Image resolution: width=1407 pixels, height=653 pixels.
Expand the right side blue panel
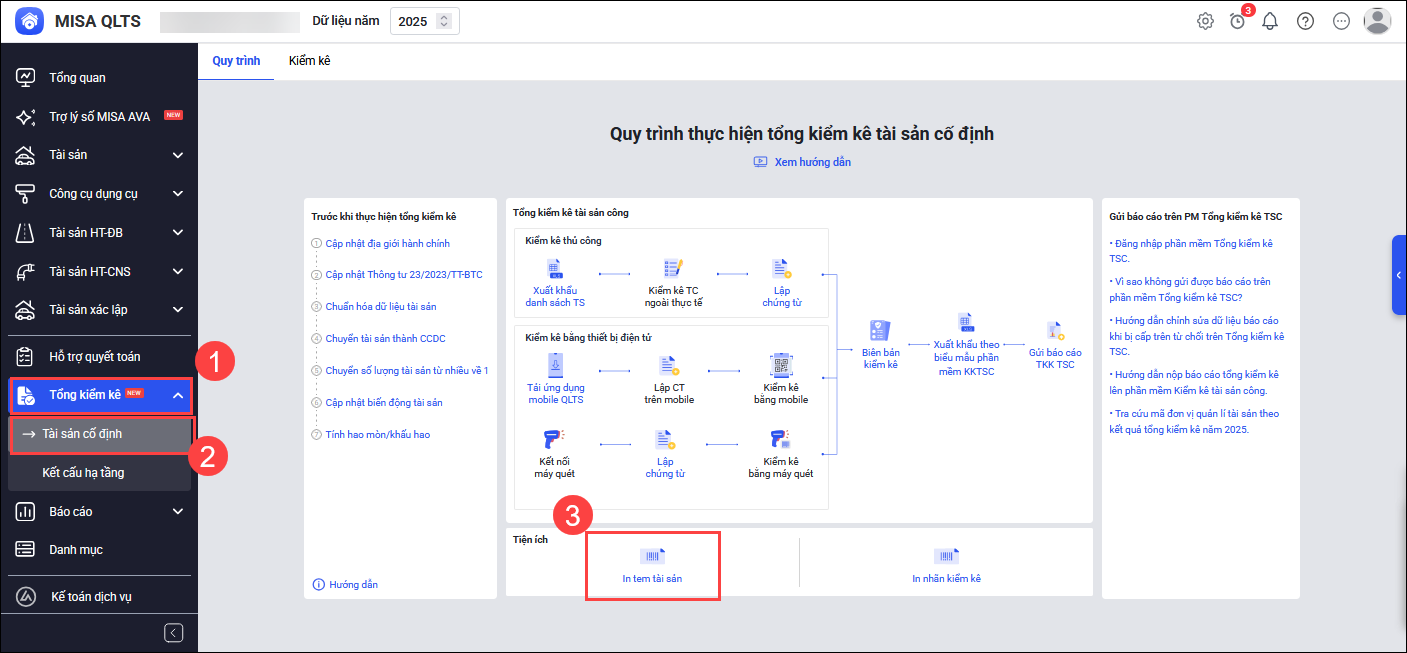pos(1398,276)
